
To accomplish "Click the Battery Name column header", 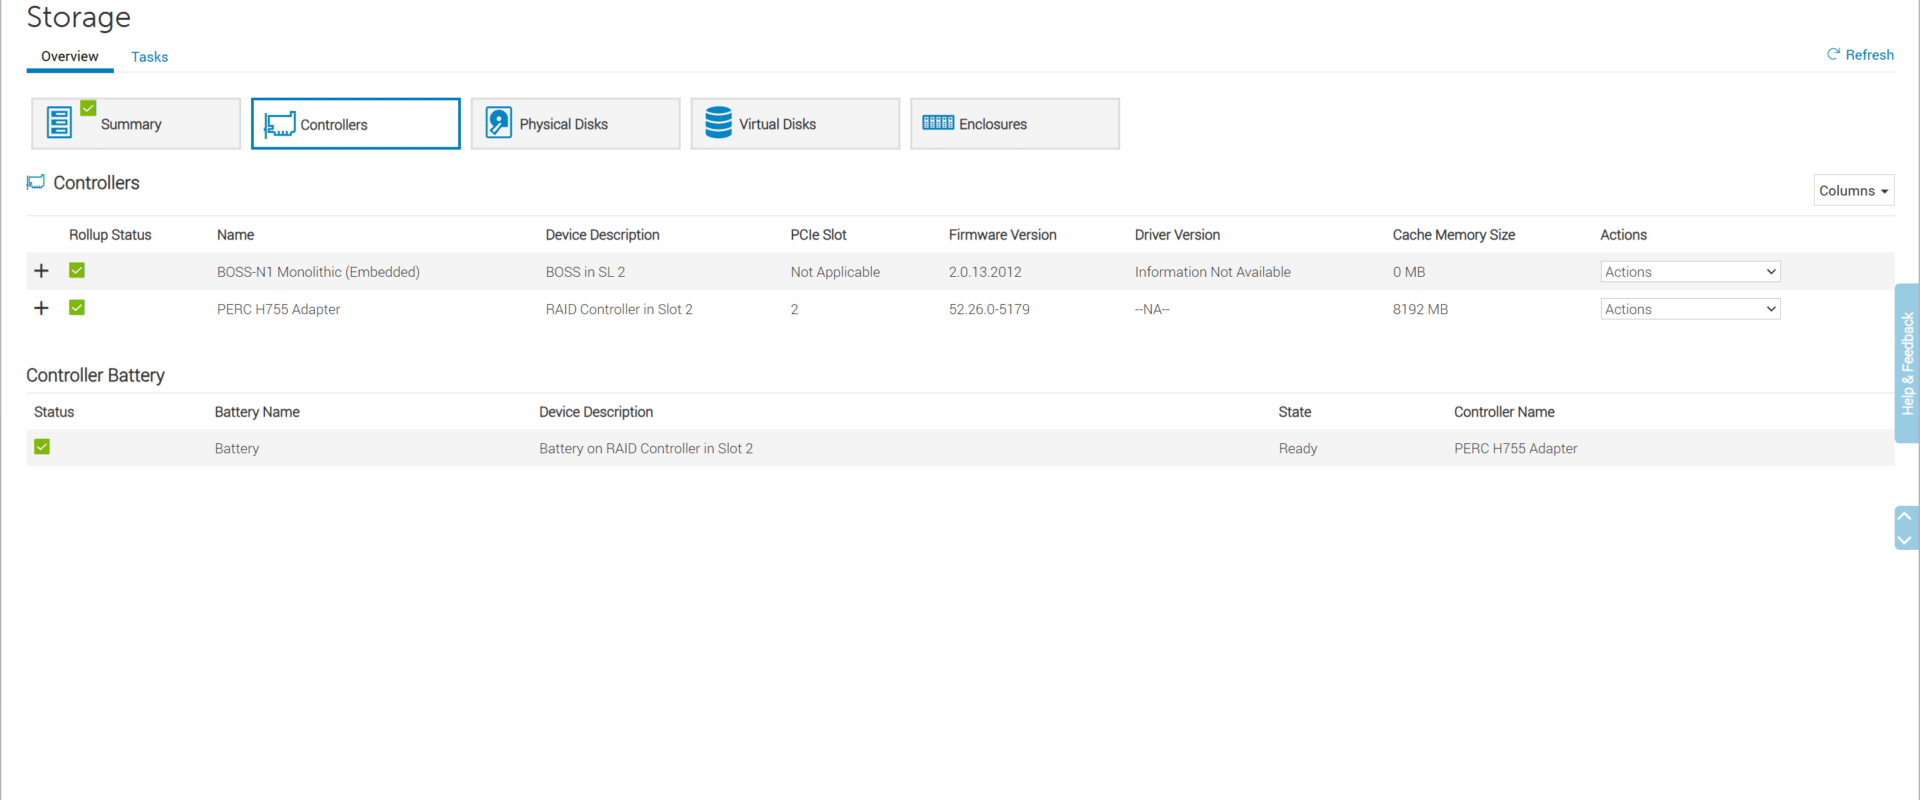I will 257,412.
